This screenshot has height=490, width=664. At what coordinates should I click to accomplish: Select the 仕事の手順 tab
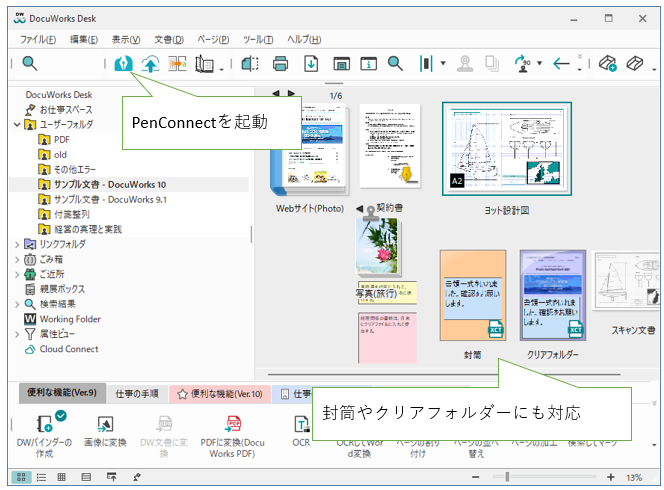coord(136,393)
